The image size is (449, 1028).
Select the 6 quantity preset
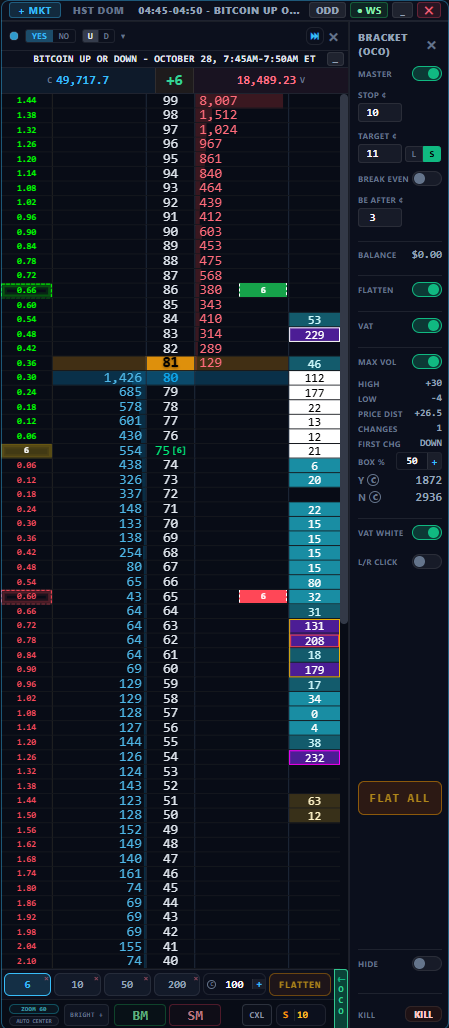point(28,984)
